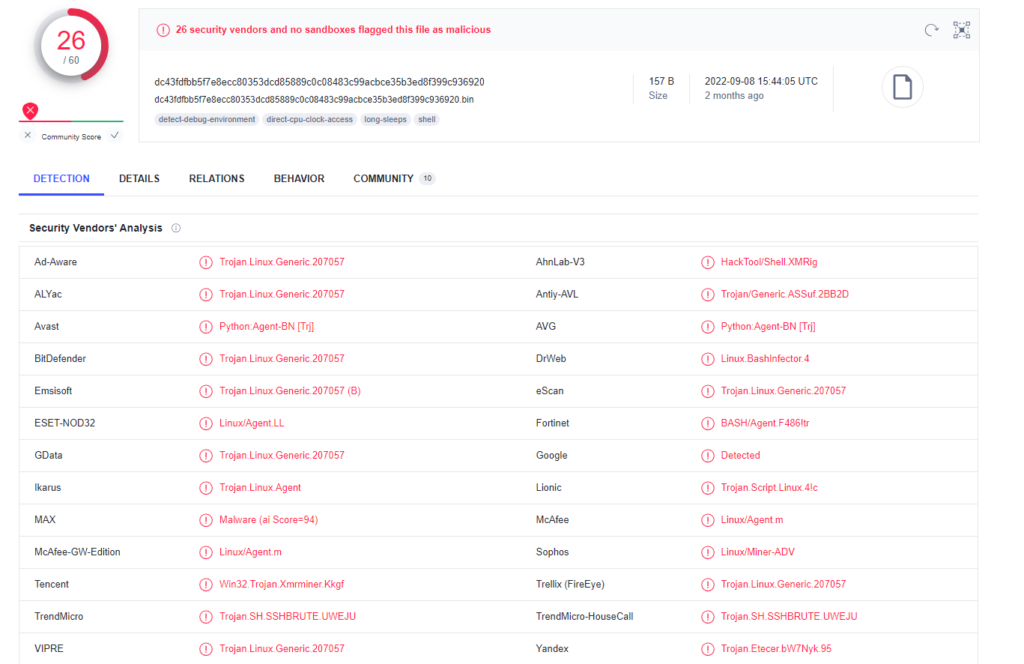Downvote with the community score X
This screenshot has height=664, width=1024.
click(x=27, y=136)
